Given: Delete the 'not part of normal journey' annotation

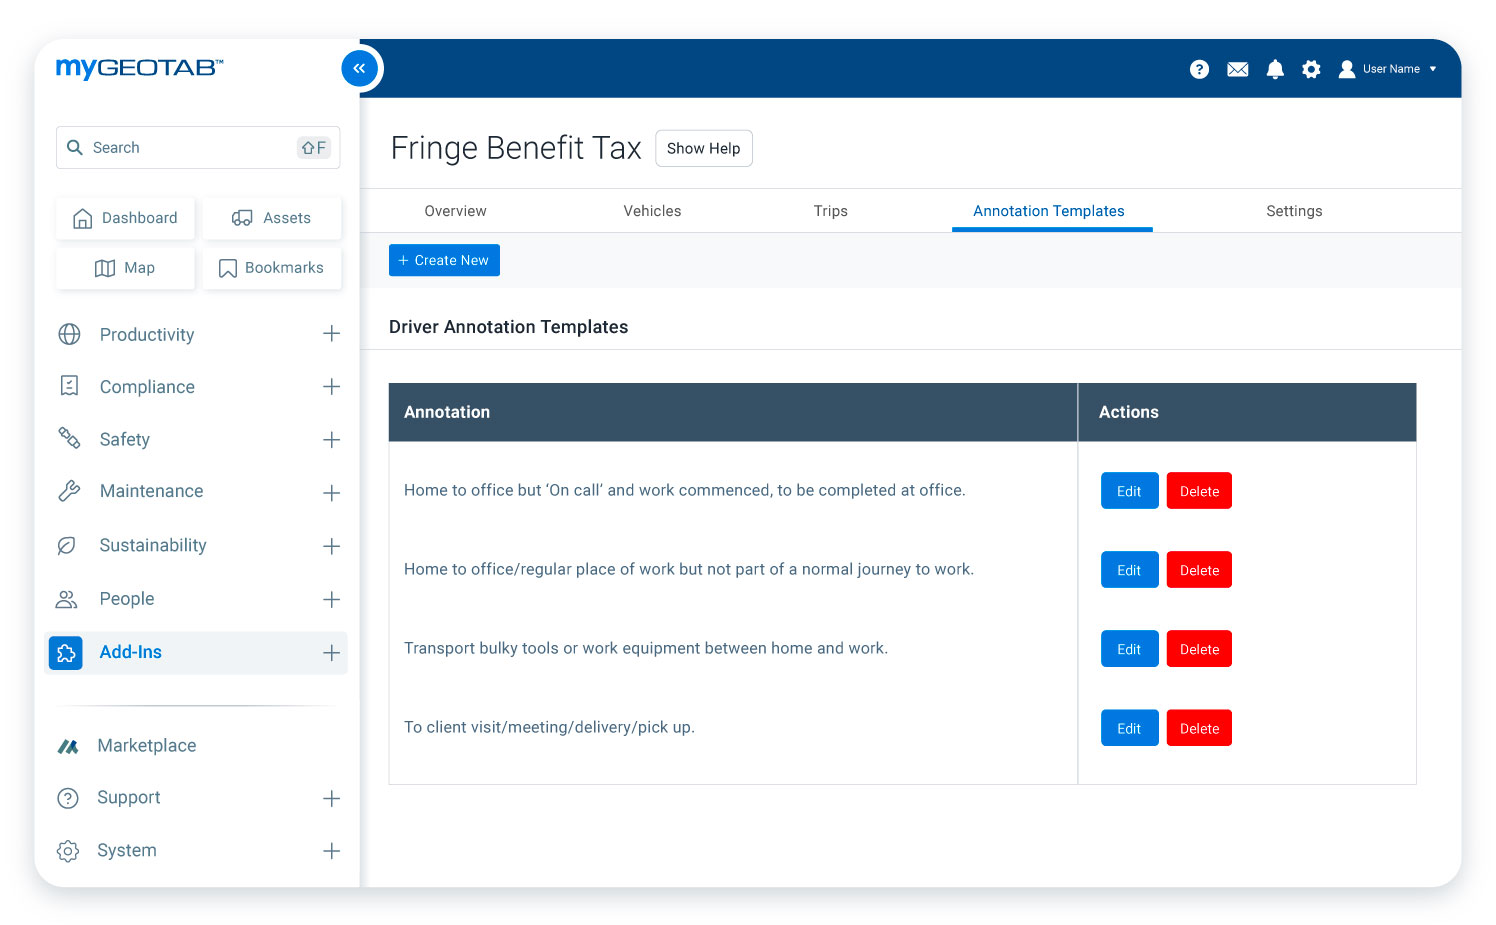Looking at the screenshot, I should click(x=1199, y=570).
